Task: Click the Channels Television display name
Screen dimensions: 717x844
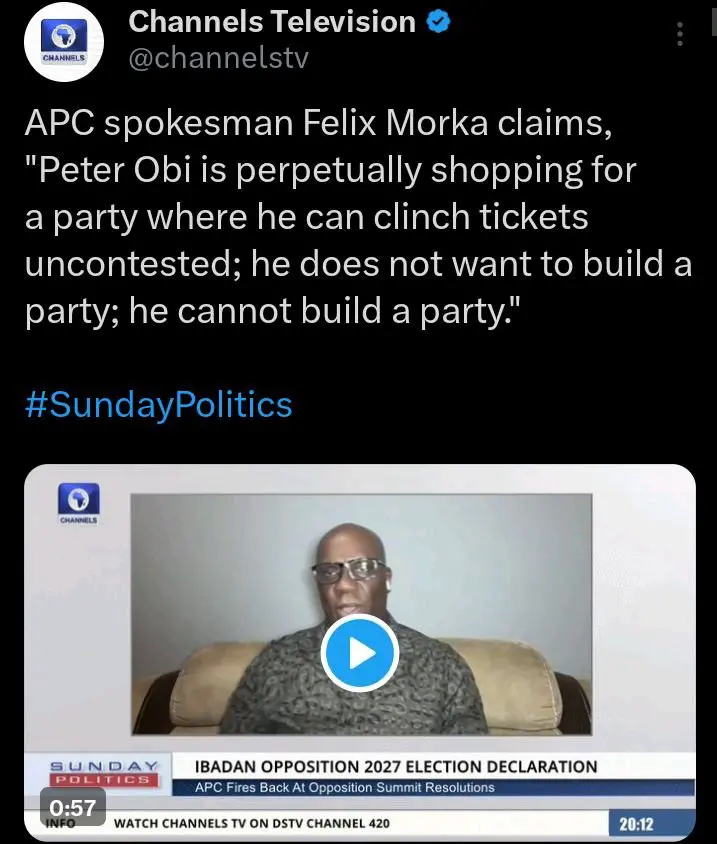Action: point(272,21)
